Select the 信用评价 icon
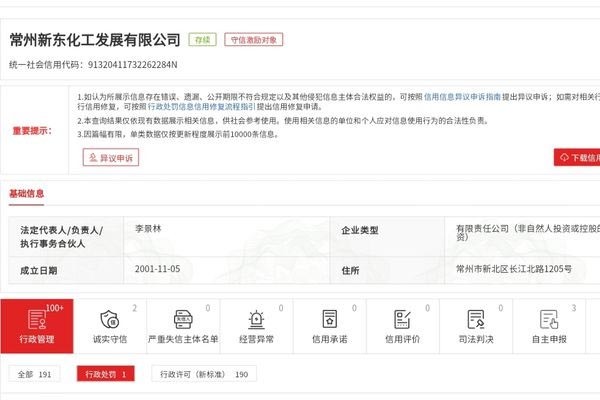This screenshot has height=400, width=600. pyautogui.click(x=402, y=320)
